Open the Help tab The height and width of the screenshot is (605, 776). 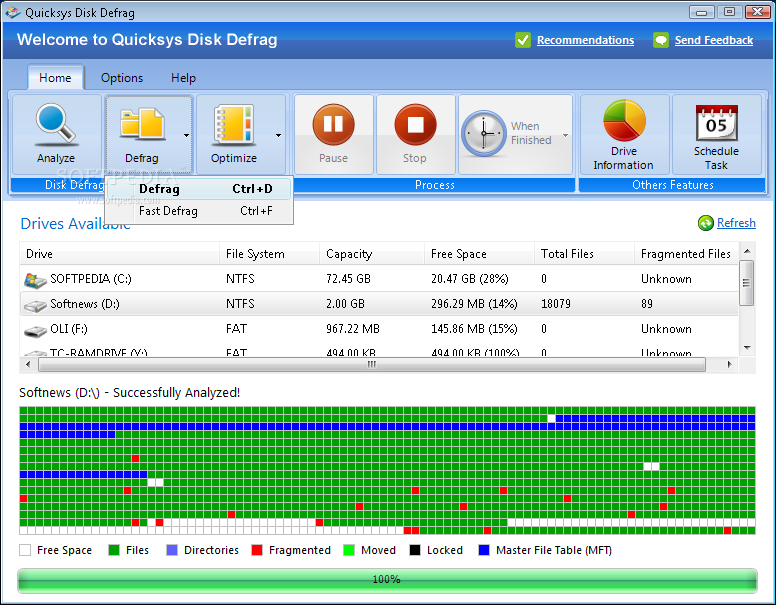click(x=184, y=78)
